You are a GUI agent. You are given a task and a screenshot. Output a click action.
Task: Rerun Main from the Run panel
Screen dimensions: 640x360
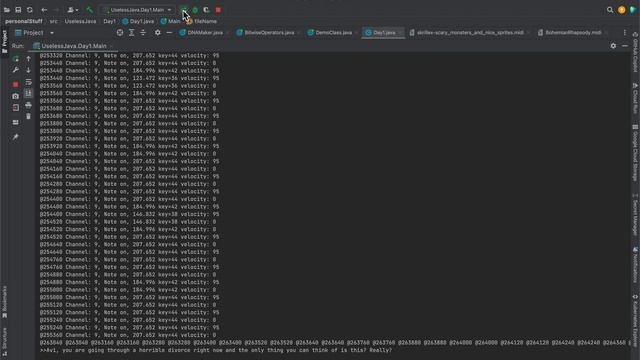point(16,59)
